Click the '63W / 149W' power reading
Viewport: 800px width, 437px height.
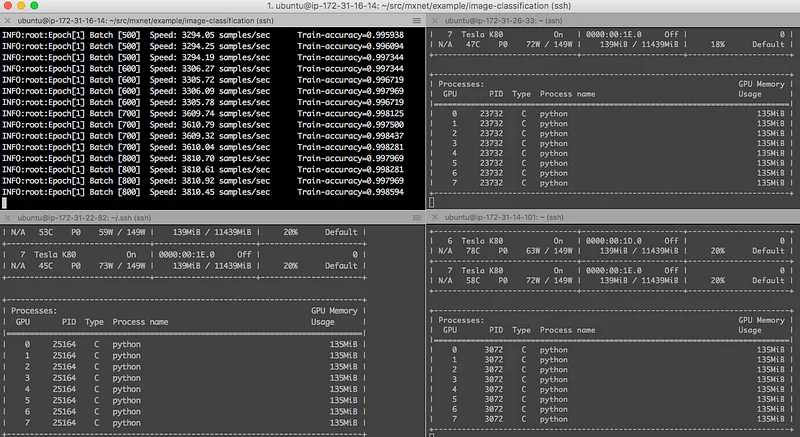click(x=549, y=251)
